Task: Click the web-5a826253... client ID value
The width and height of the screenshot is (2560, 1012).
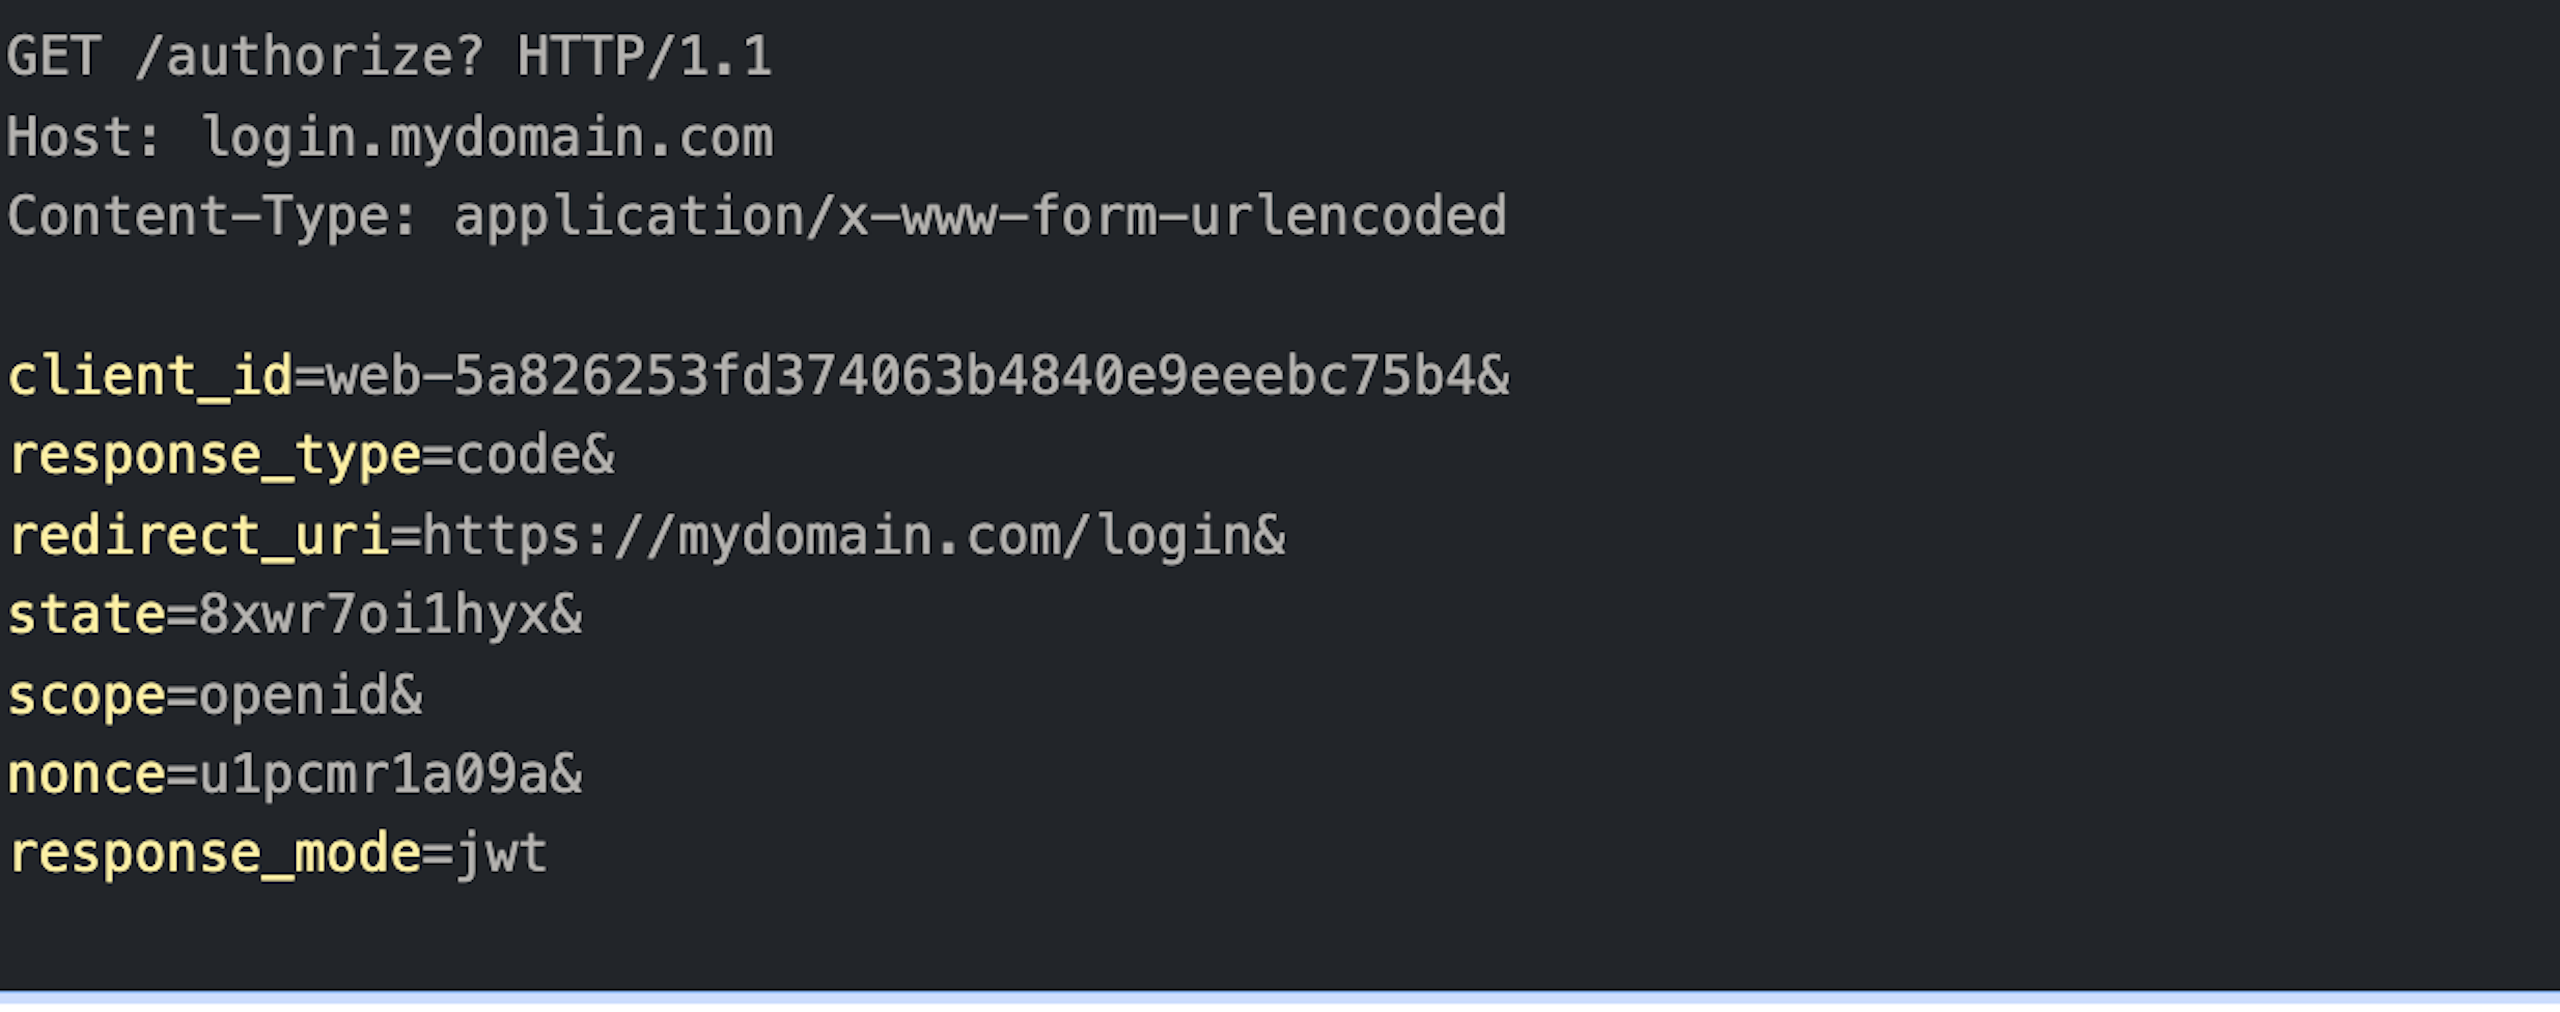Action: tap(900, 377)
